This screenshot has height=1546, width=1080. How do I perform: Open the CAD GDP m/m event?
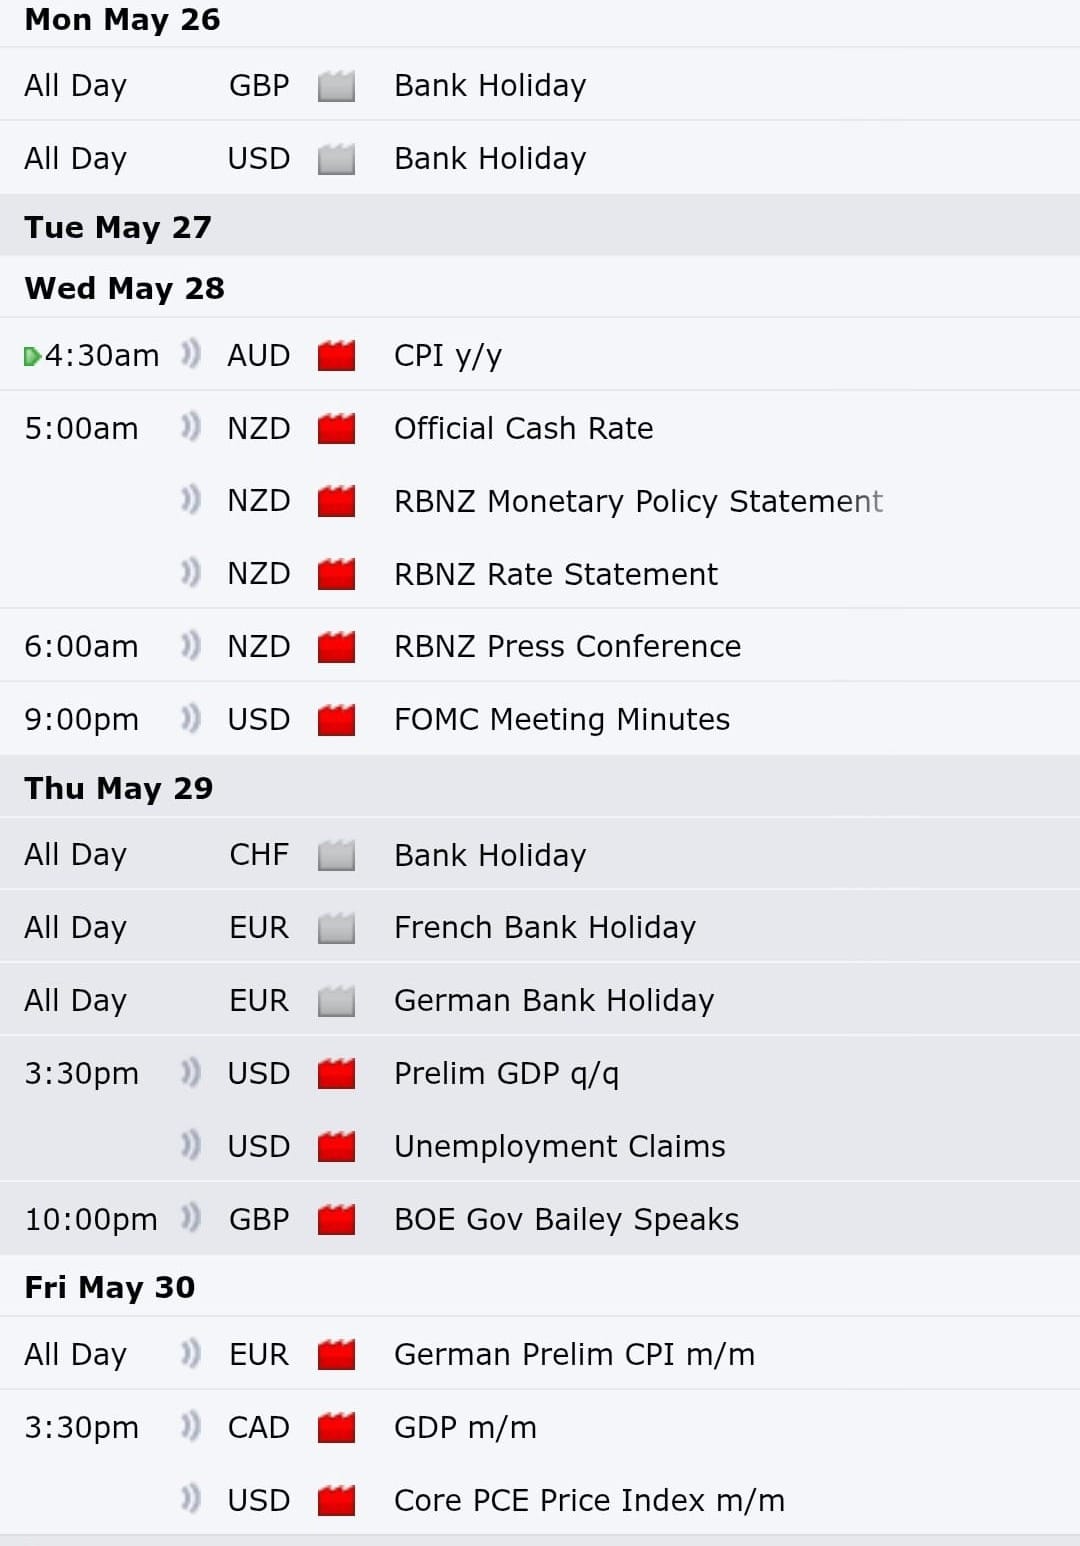pos(465,1427)
